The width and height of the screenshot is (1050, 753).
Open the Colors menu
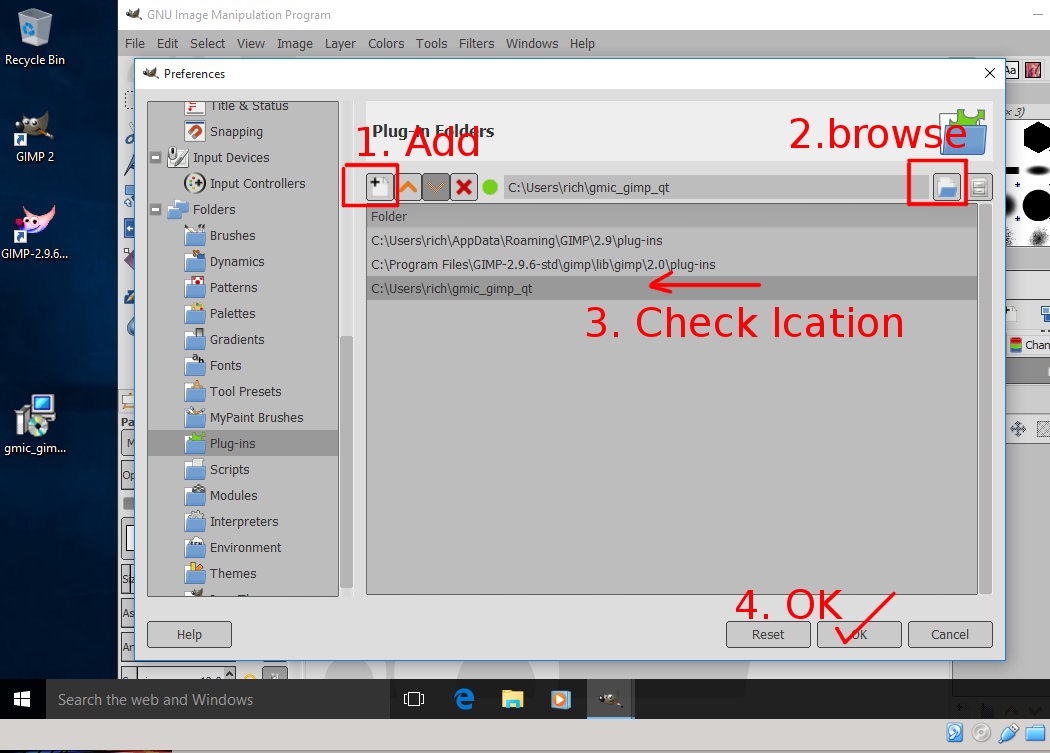point(386,44)
